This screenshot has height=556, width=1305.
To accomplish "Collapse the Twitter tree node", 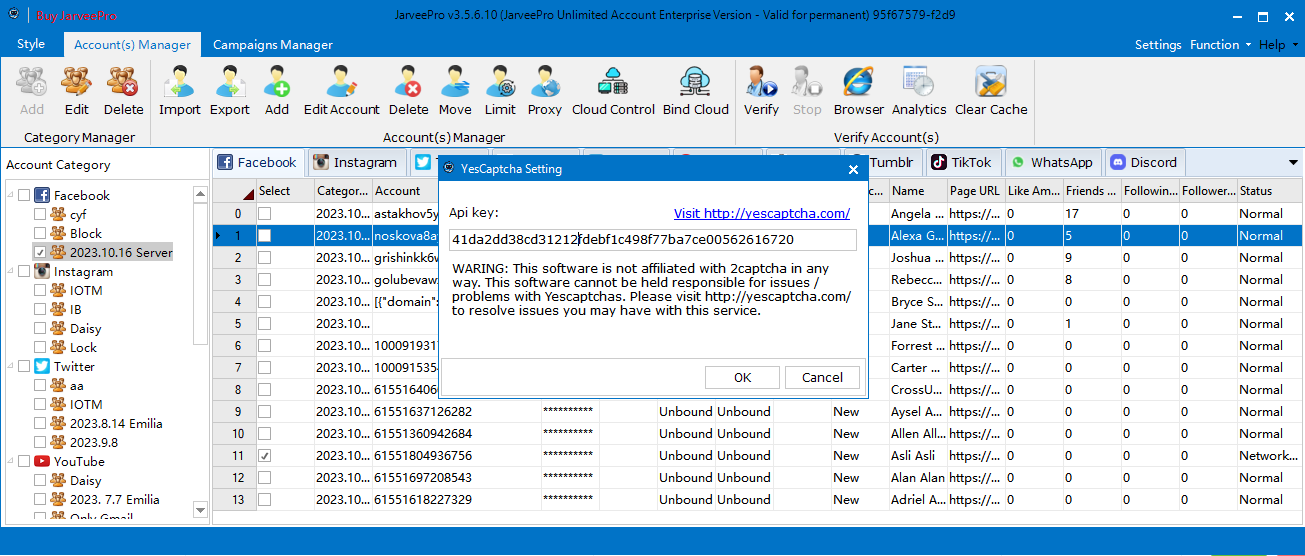I will (x=9, y=366).
